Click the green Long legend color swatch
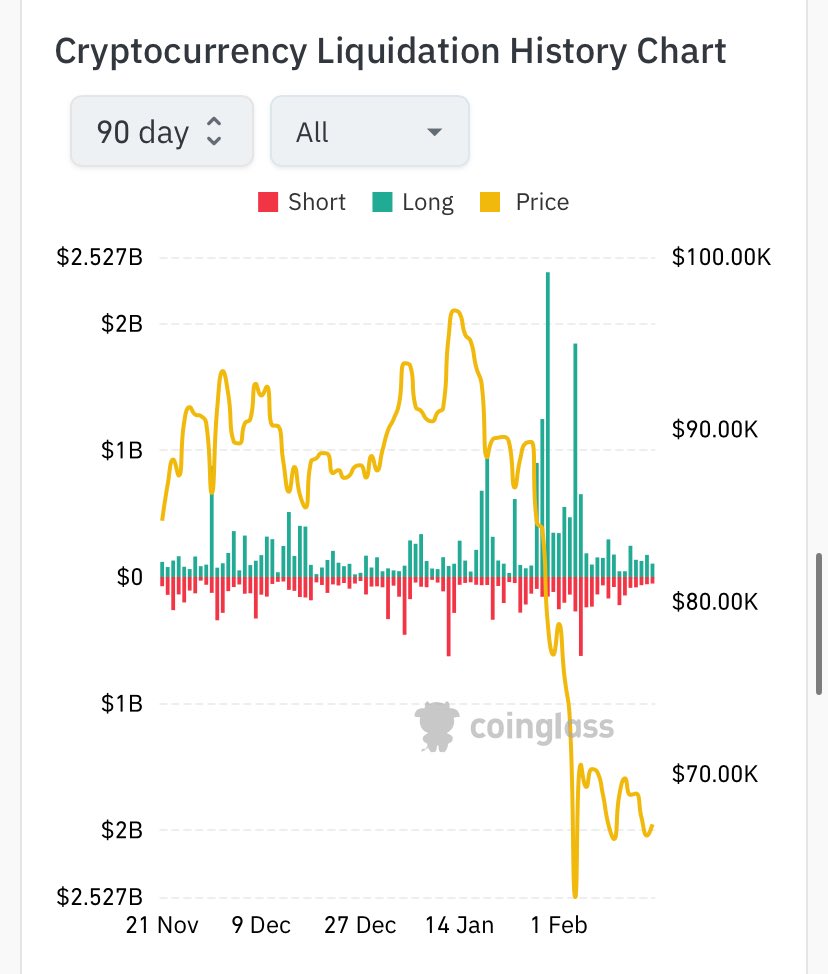This screenshot has width=828, height=974. [382, 202]
